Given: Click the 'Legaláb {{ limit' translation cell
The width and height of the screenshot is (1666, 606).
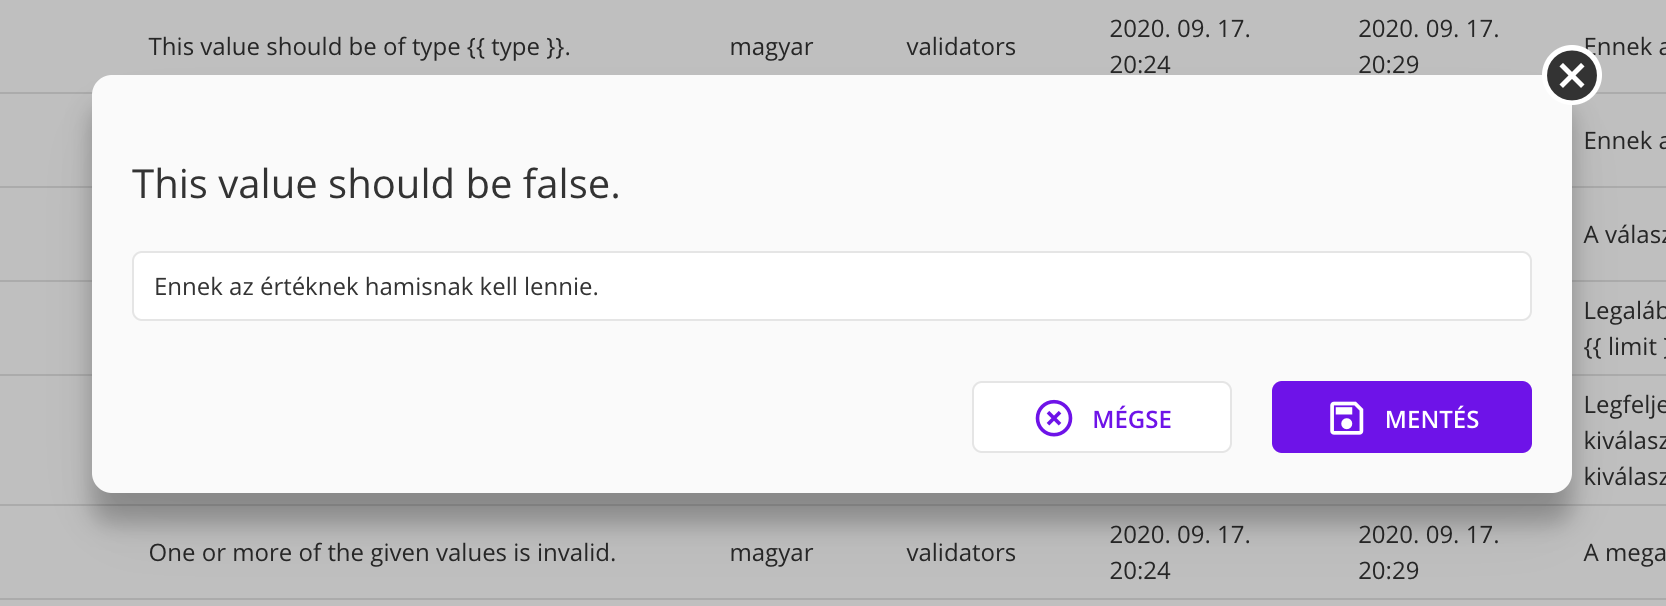Looking at the screenshot, I should tap(1623, 329).
